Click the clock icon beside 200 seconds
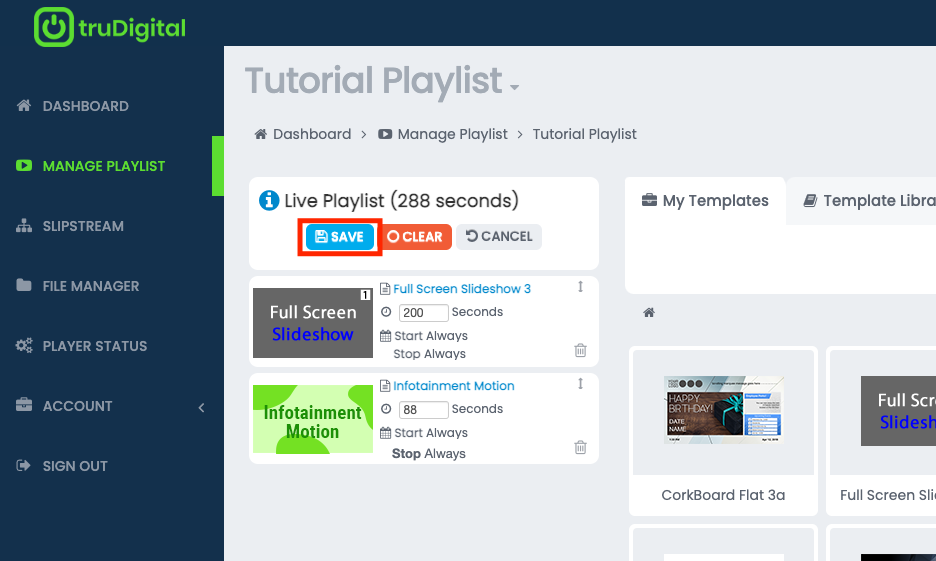 tap(386, 312)
